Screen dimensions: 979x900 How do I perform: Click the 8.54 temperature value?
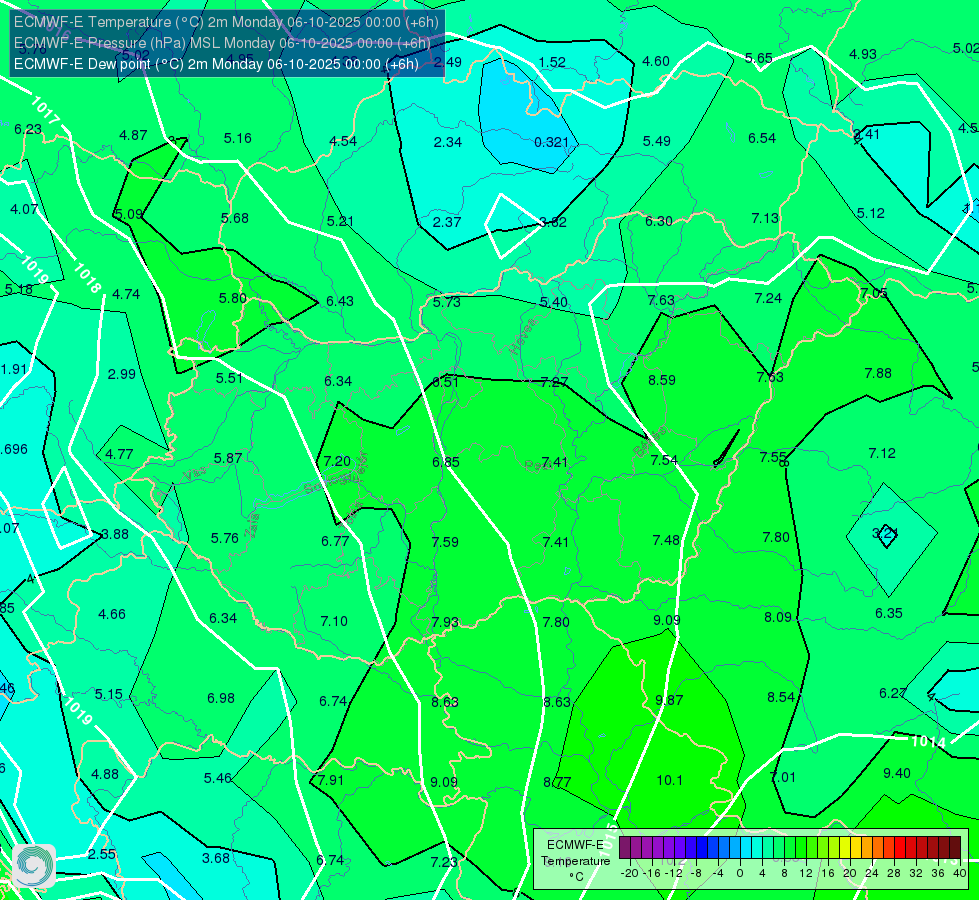[x=780, y=697]
